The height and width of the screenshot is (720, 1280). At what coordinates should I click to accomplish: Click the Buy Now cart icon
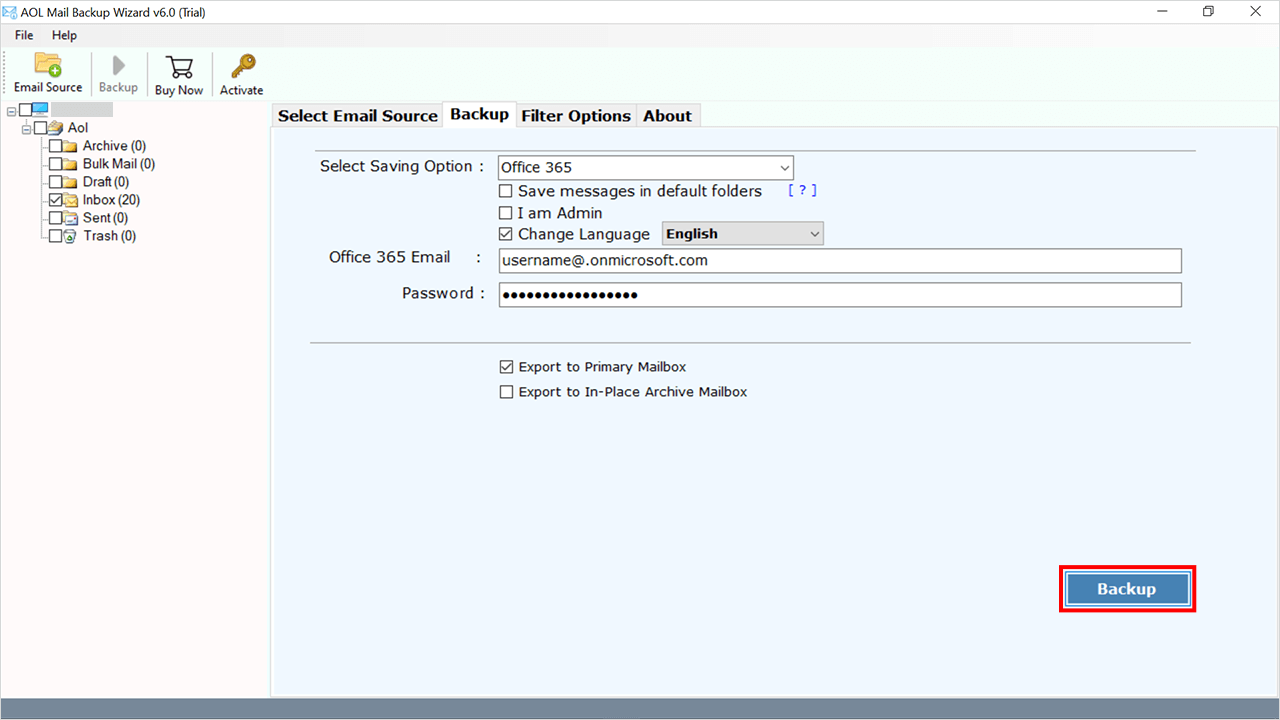(179, 67)
